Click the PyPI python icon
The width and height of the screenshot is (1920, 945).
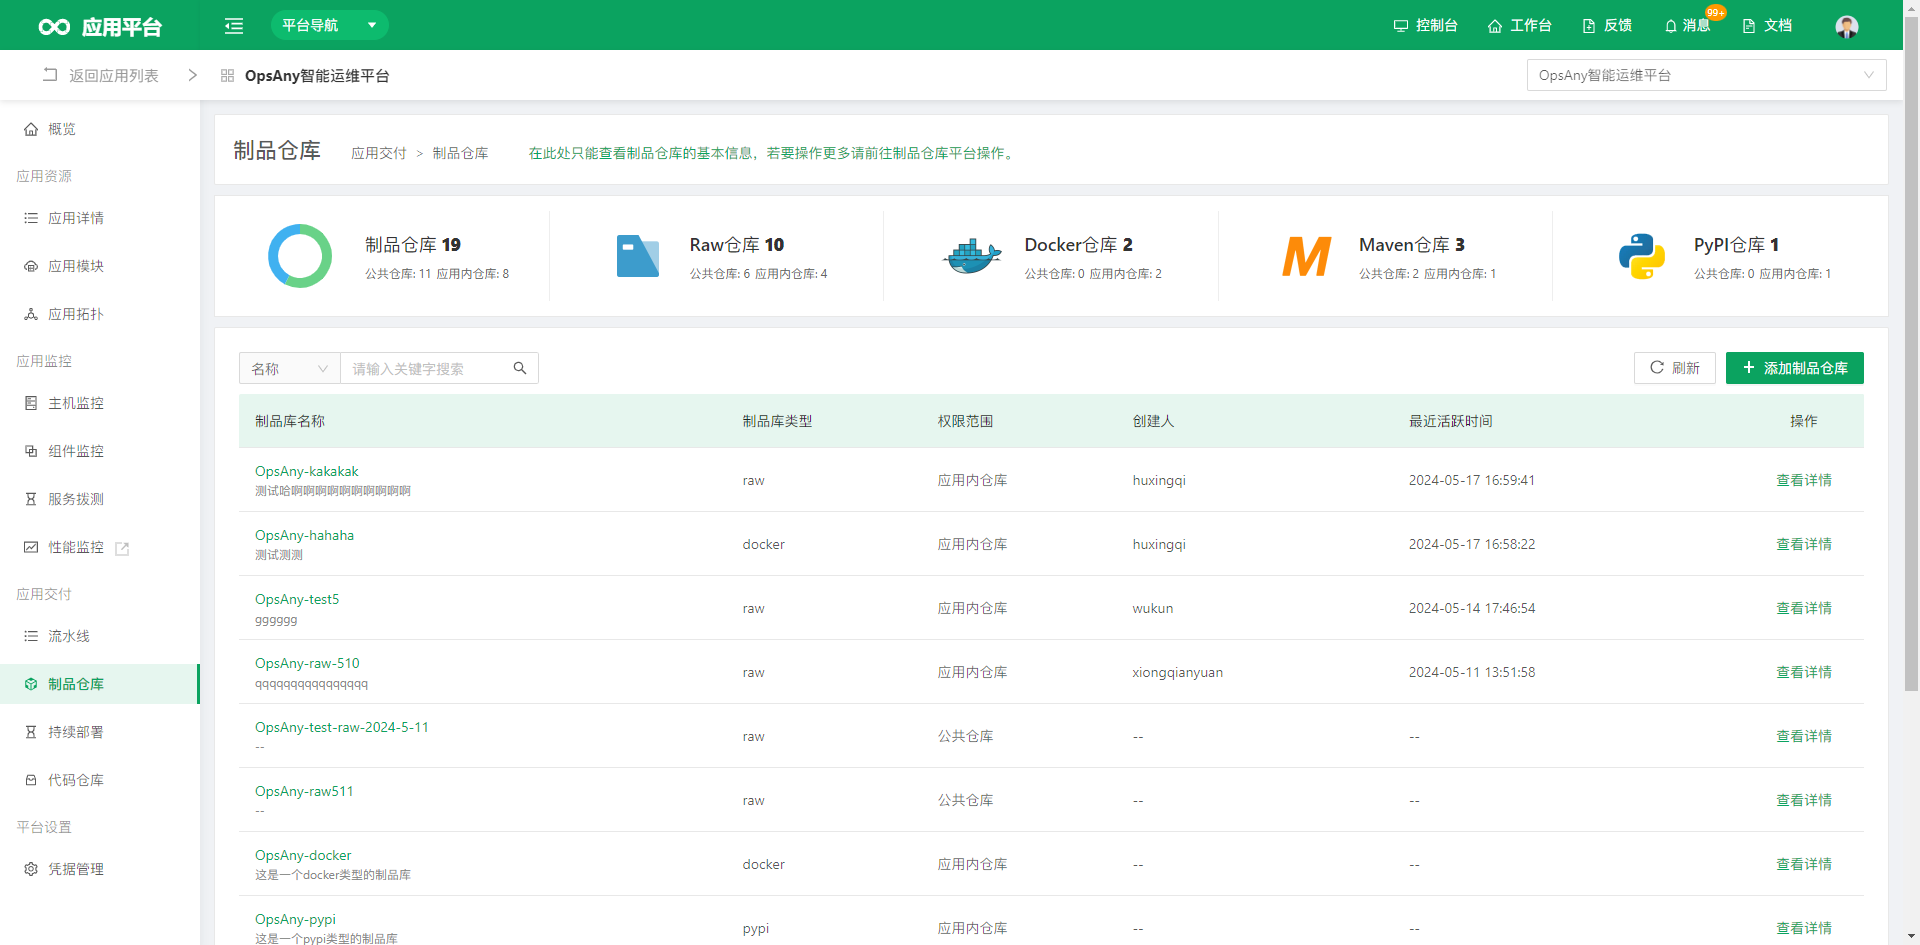pos(1642,256)
